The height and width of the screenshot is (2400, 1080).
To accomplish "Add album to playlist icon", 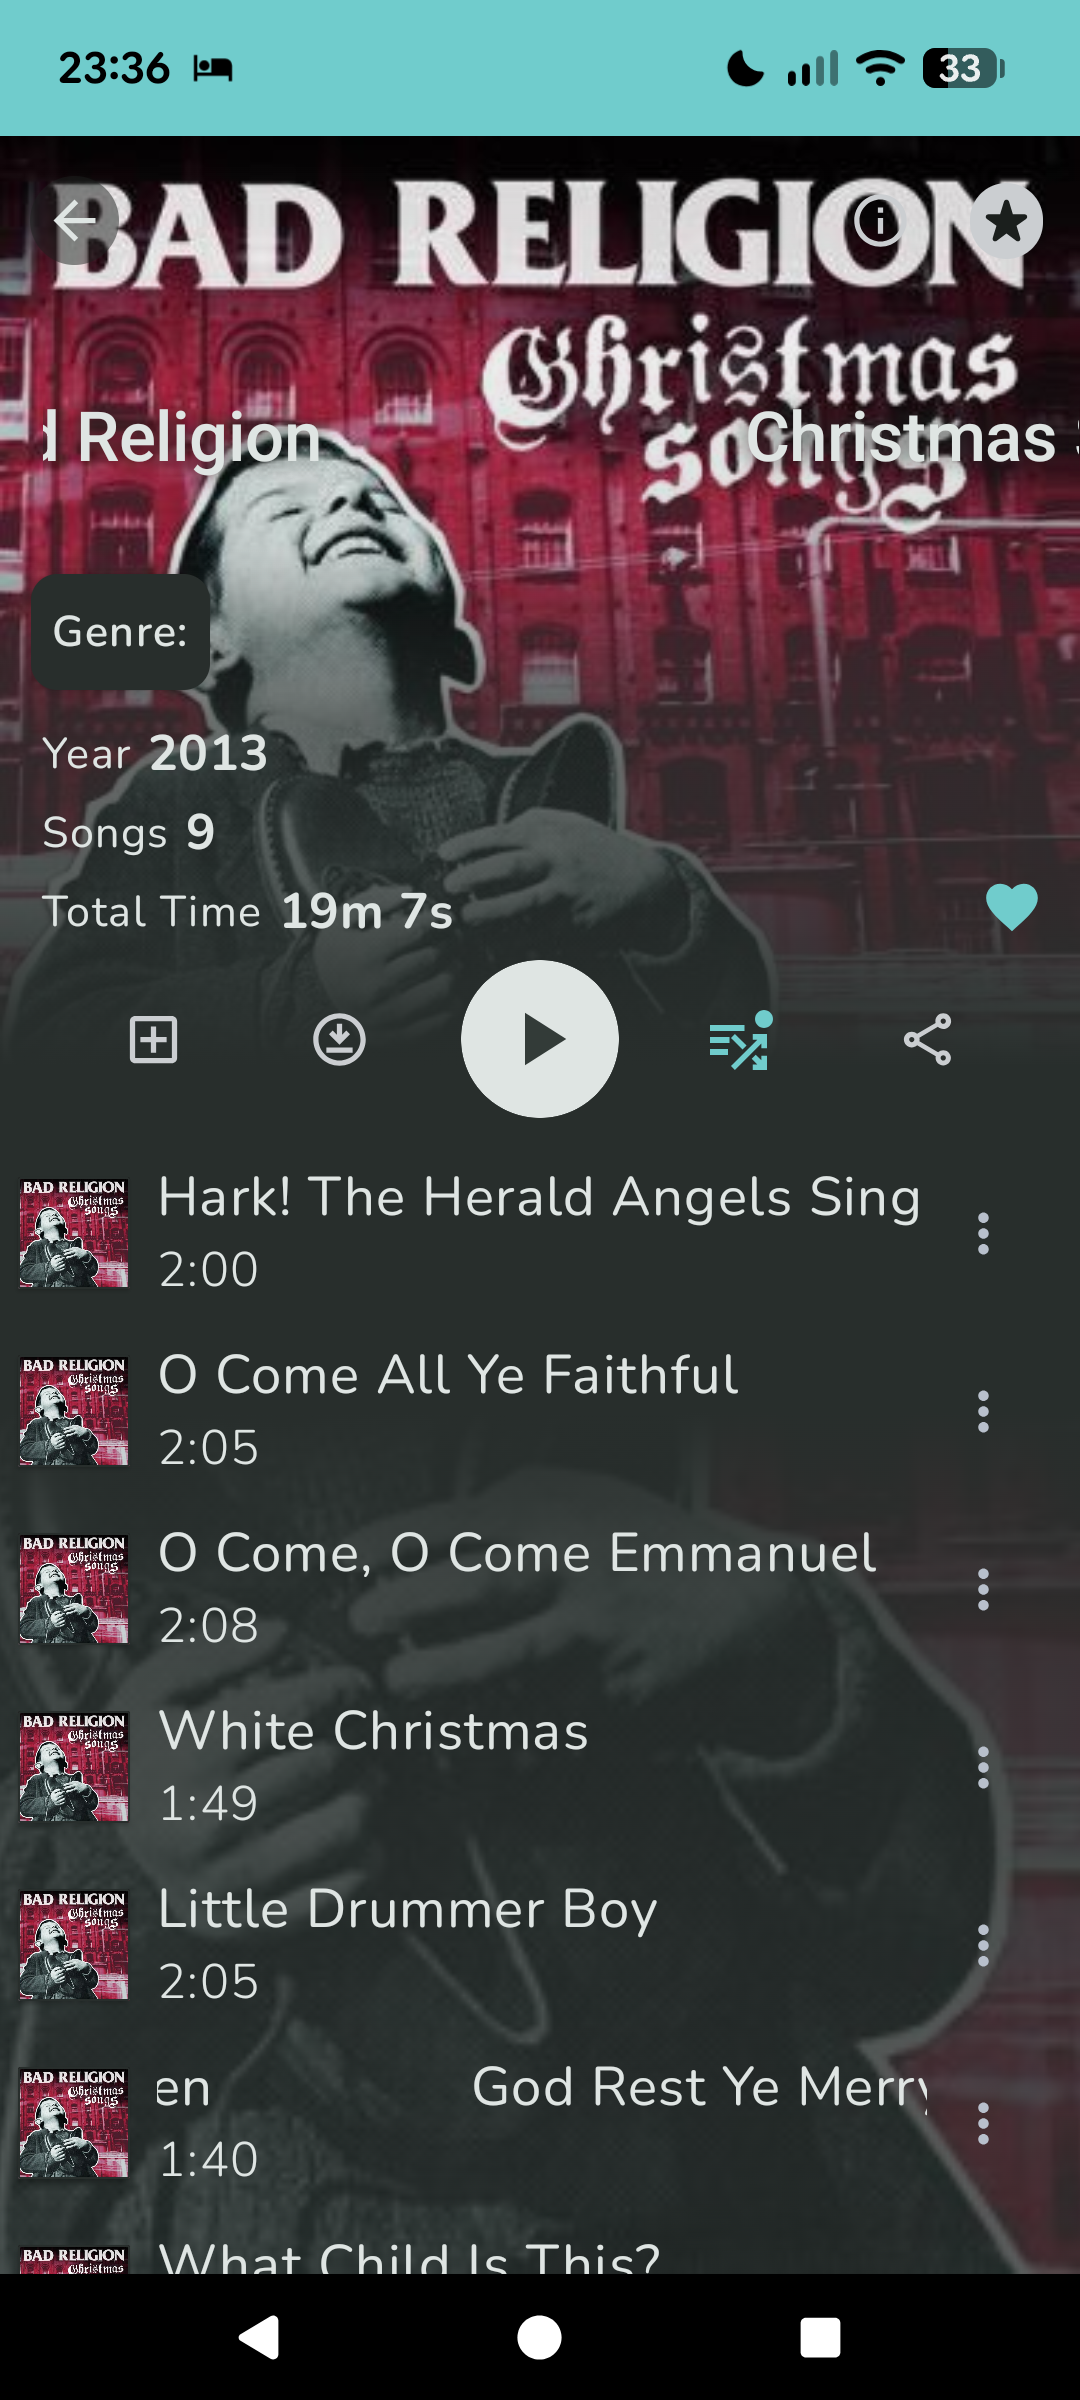I will point(154,1040).
